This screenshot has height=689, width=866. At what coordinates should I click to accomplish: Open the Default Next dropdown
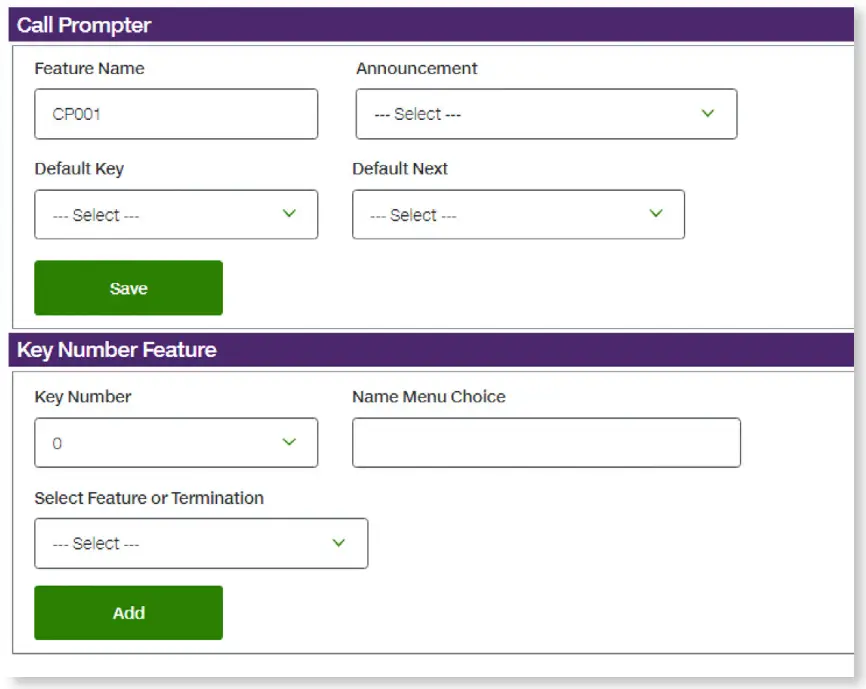coord(517,215)
